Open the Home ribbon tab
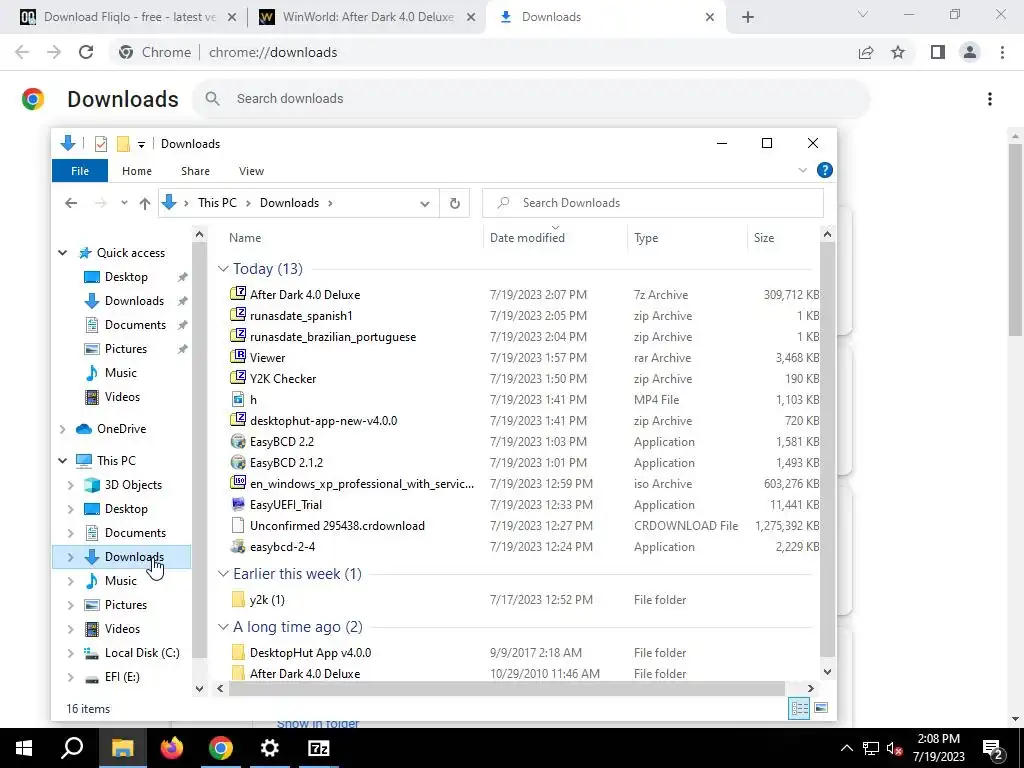 coord(136,171)
